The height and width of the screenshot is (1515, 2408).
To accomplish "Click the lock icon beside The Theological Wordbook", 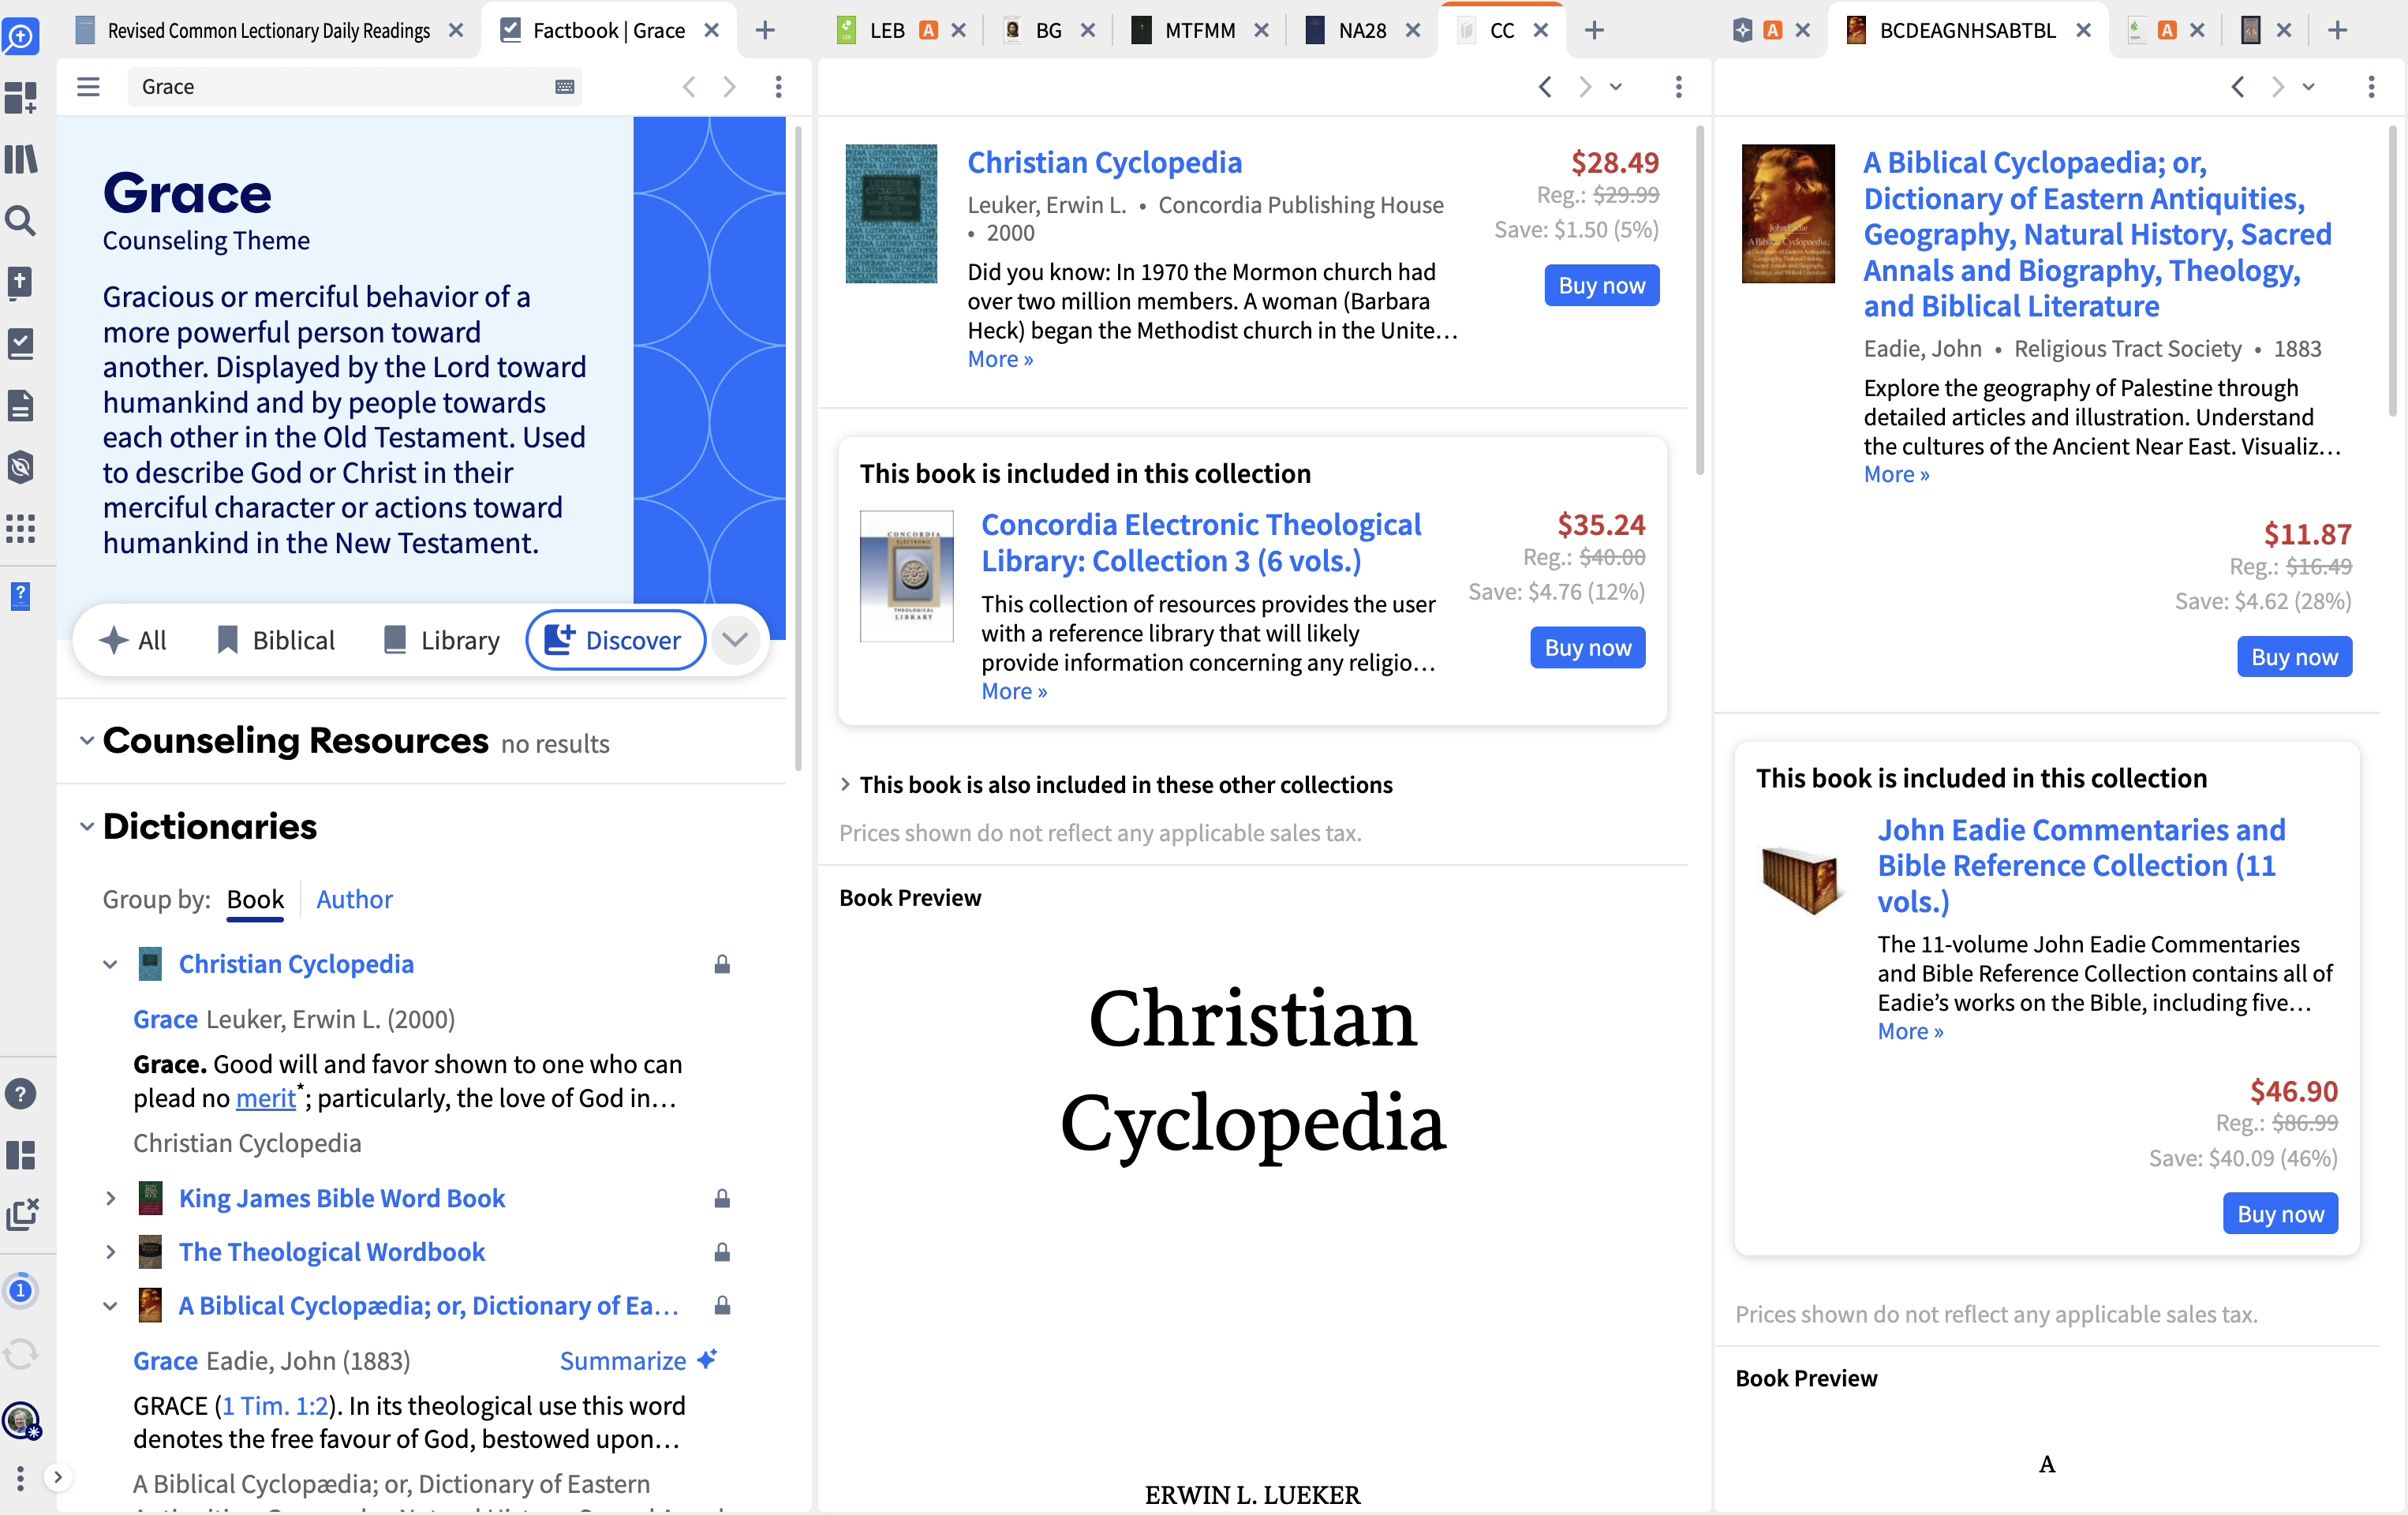I will pyautogui.click(x=722, y=1251).
